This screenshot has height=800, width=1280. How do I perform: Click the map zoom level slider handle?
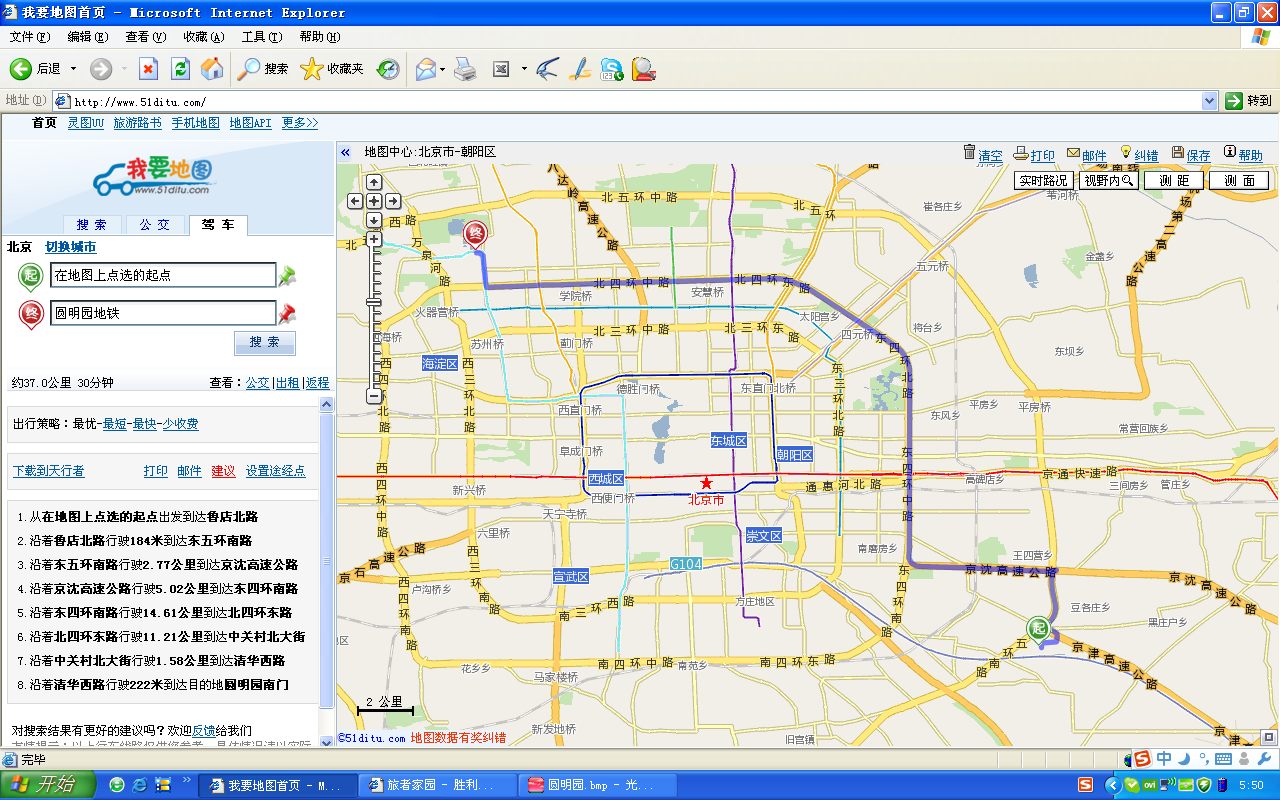click(374, 301)
